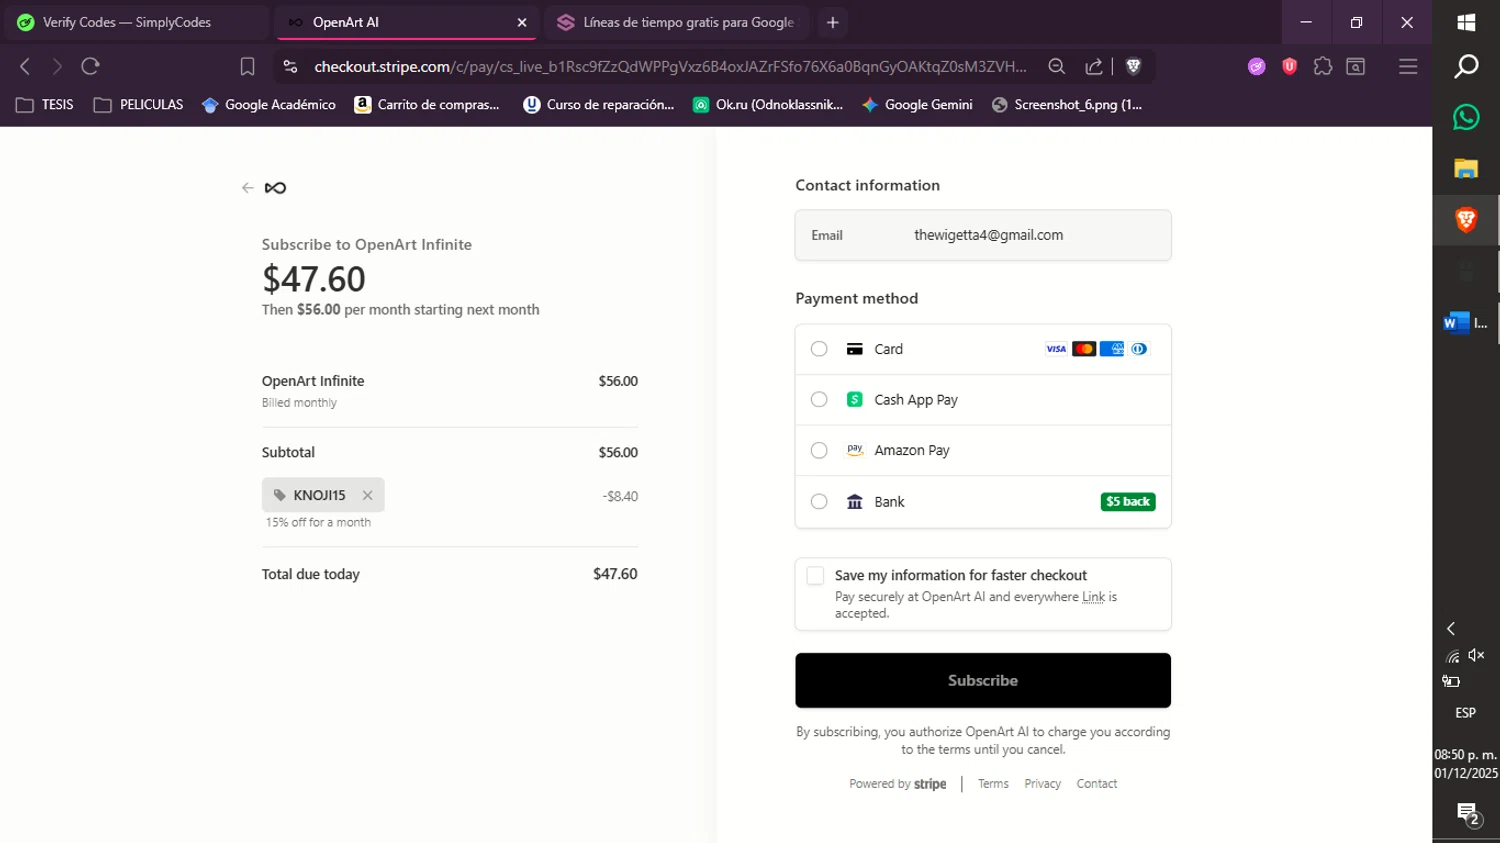Go back in browser history
This screenshot has width=1500, height=843.
tap(25, 66)
